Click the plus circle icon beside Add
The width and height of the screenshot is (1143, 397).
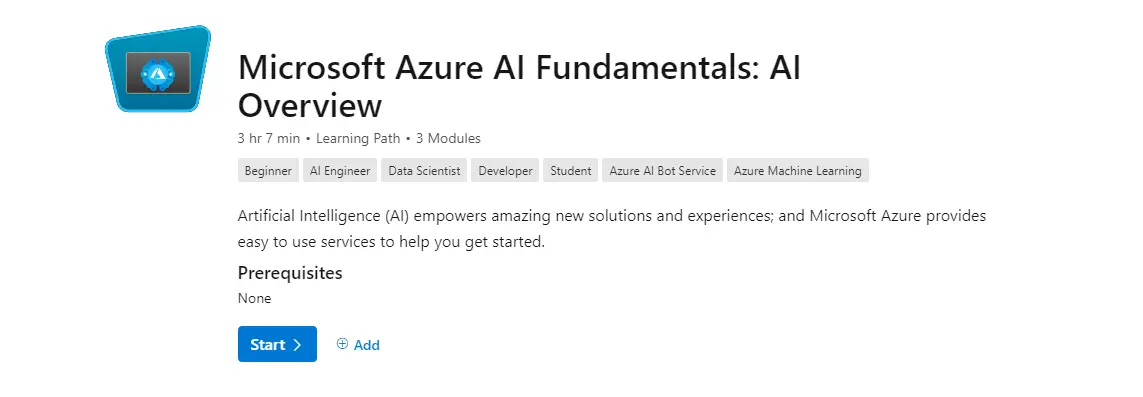[x=343, y=344]
